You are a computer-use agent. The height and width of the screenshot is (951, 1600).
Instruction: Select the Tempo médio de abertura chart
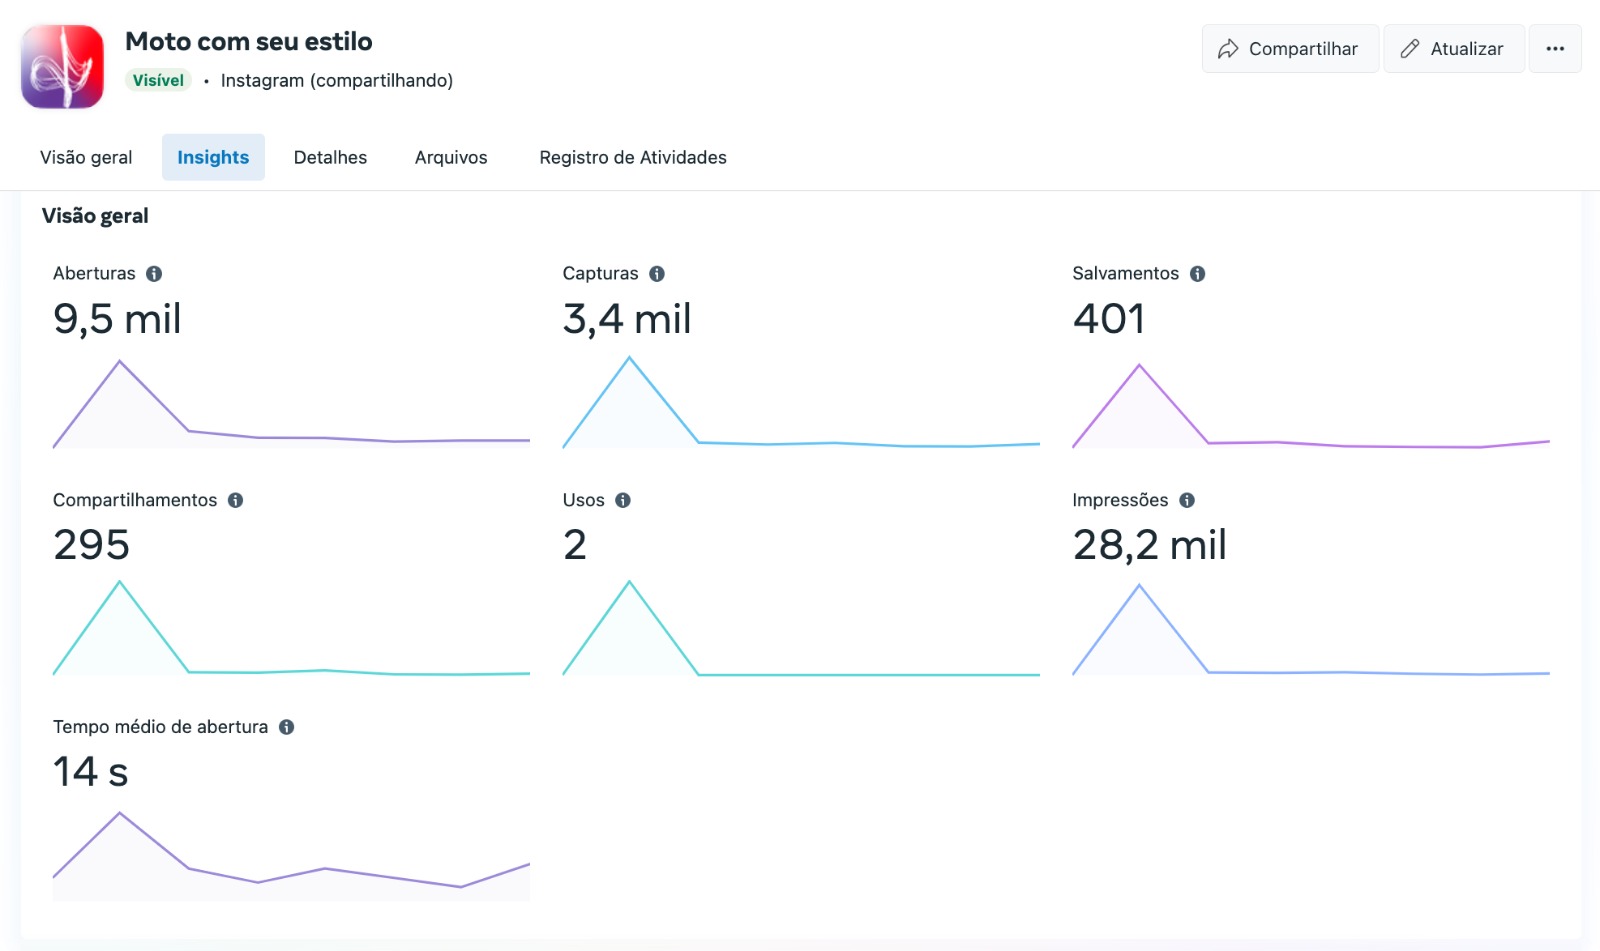click(x=290, y=855)
